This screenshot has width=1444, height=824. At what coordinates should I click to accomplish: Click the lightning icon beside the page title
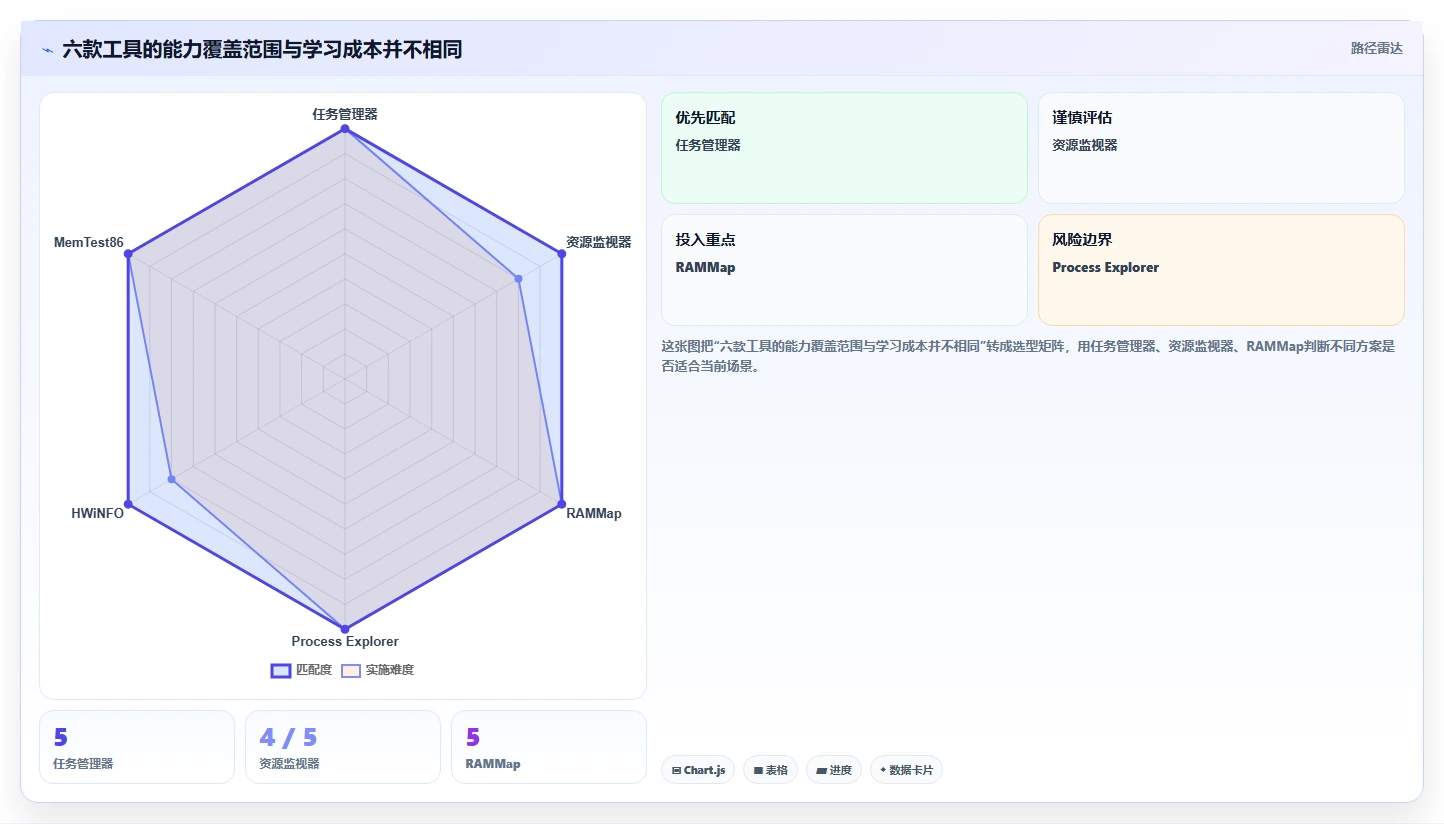coord(47,50)
